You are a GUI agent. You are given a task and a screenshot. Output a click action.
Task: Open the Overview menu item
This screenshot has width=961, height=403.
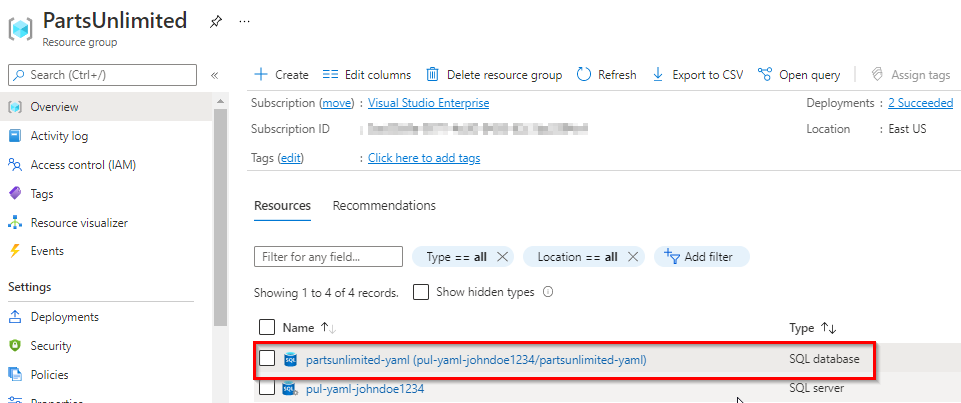click(x=106, y=107)
